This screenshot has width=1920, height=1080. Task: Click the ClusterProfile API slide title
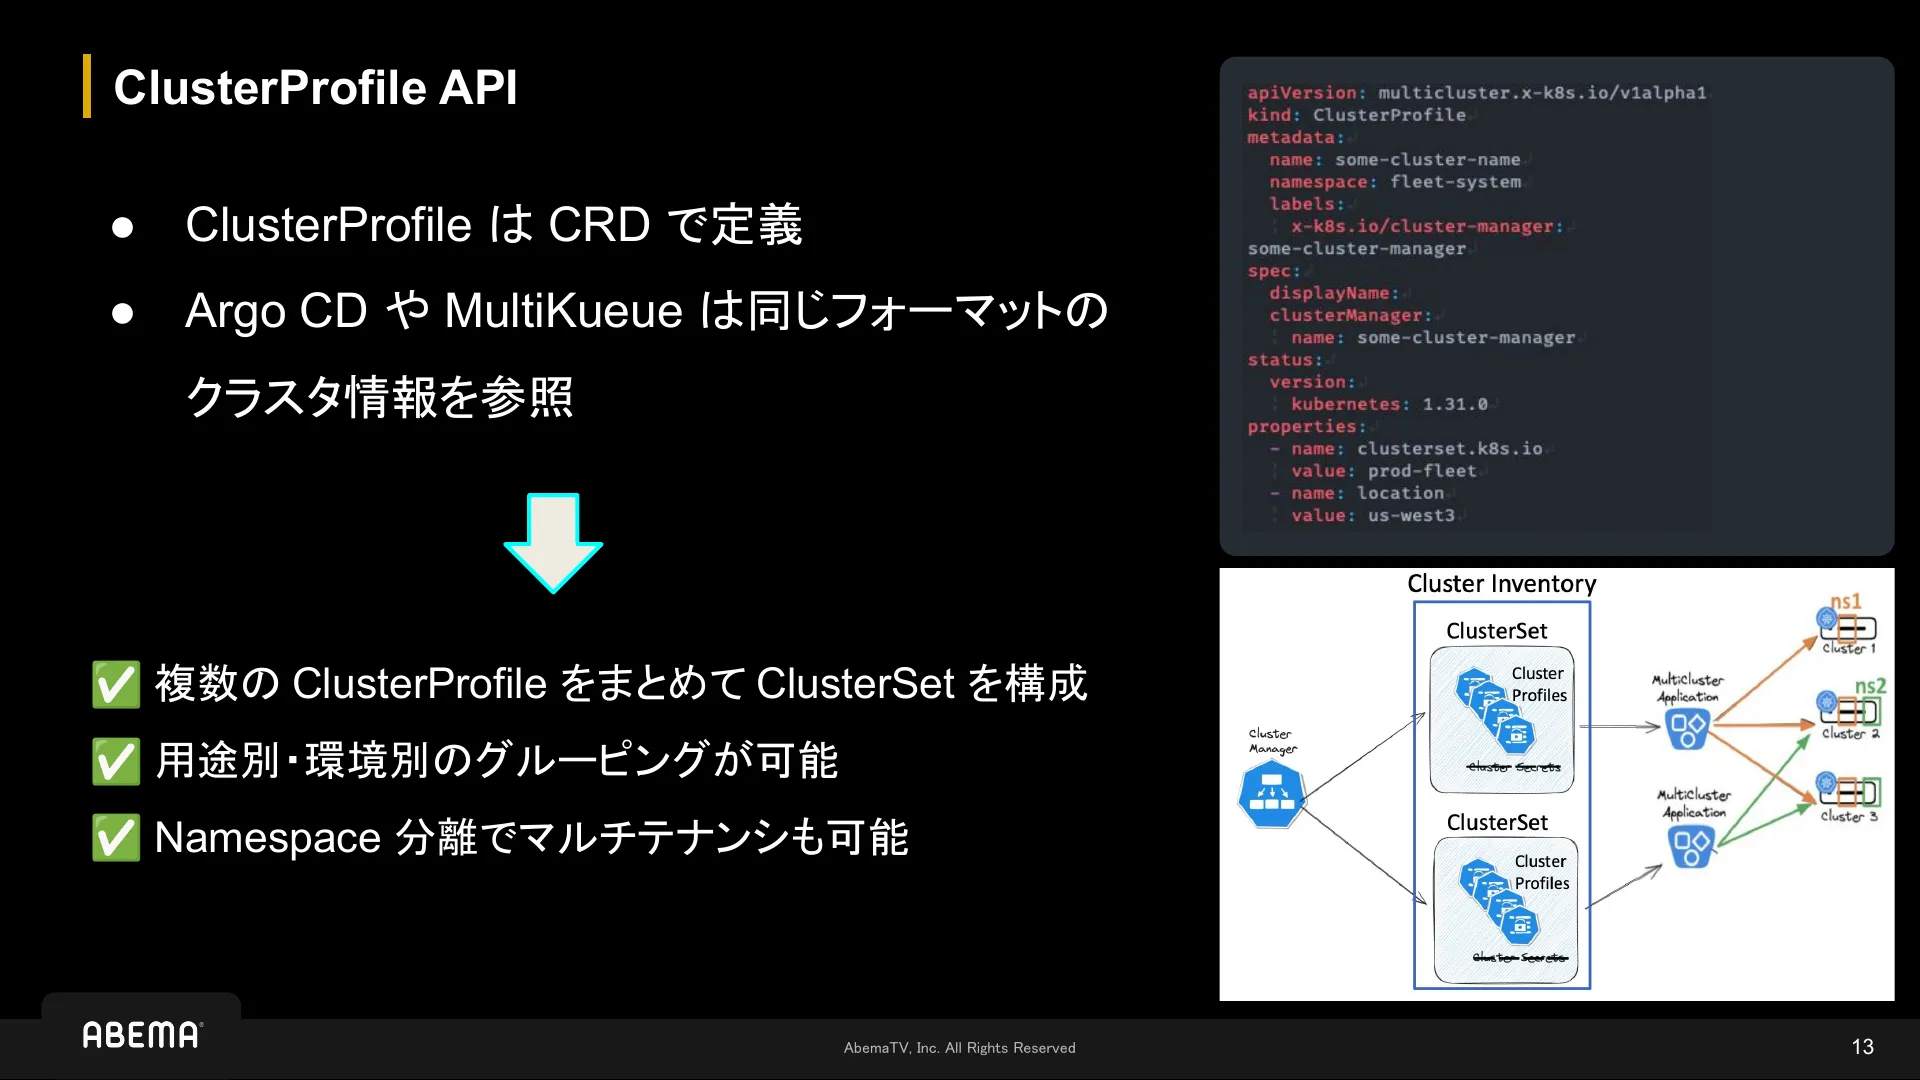[x=315, y=88]
